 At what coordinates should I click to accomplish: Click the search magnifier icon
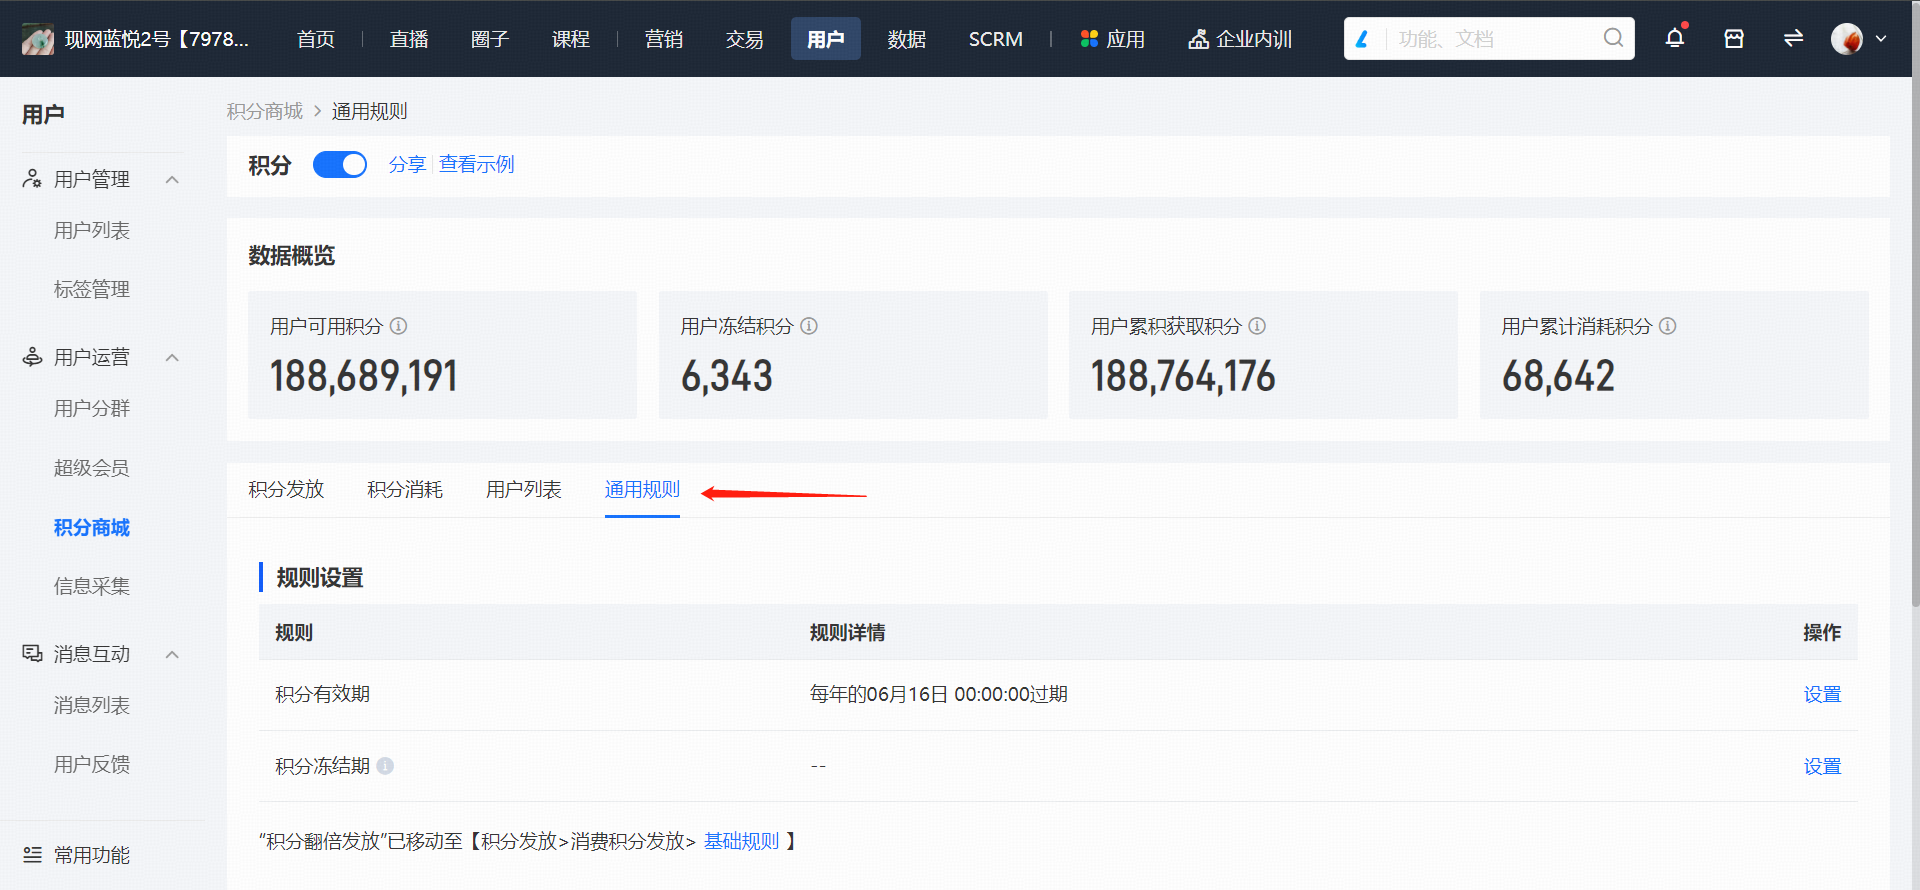[x=1613, y=38]
